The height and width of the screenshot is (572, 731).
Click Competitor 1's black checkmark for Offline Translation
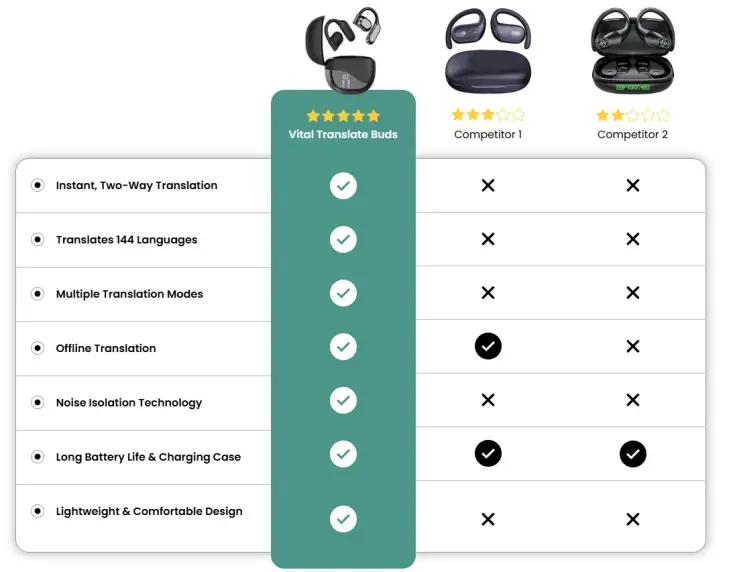click(488, 346)
